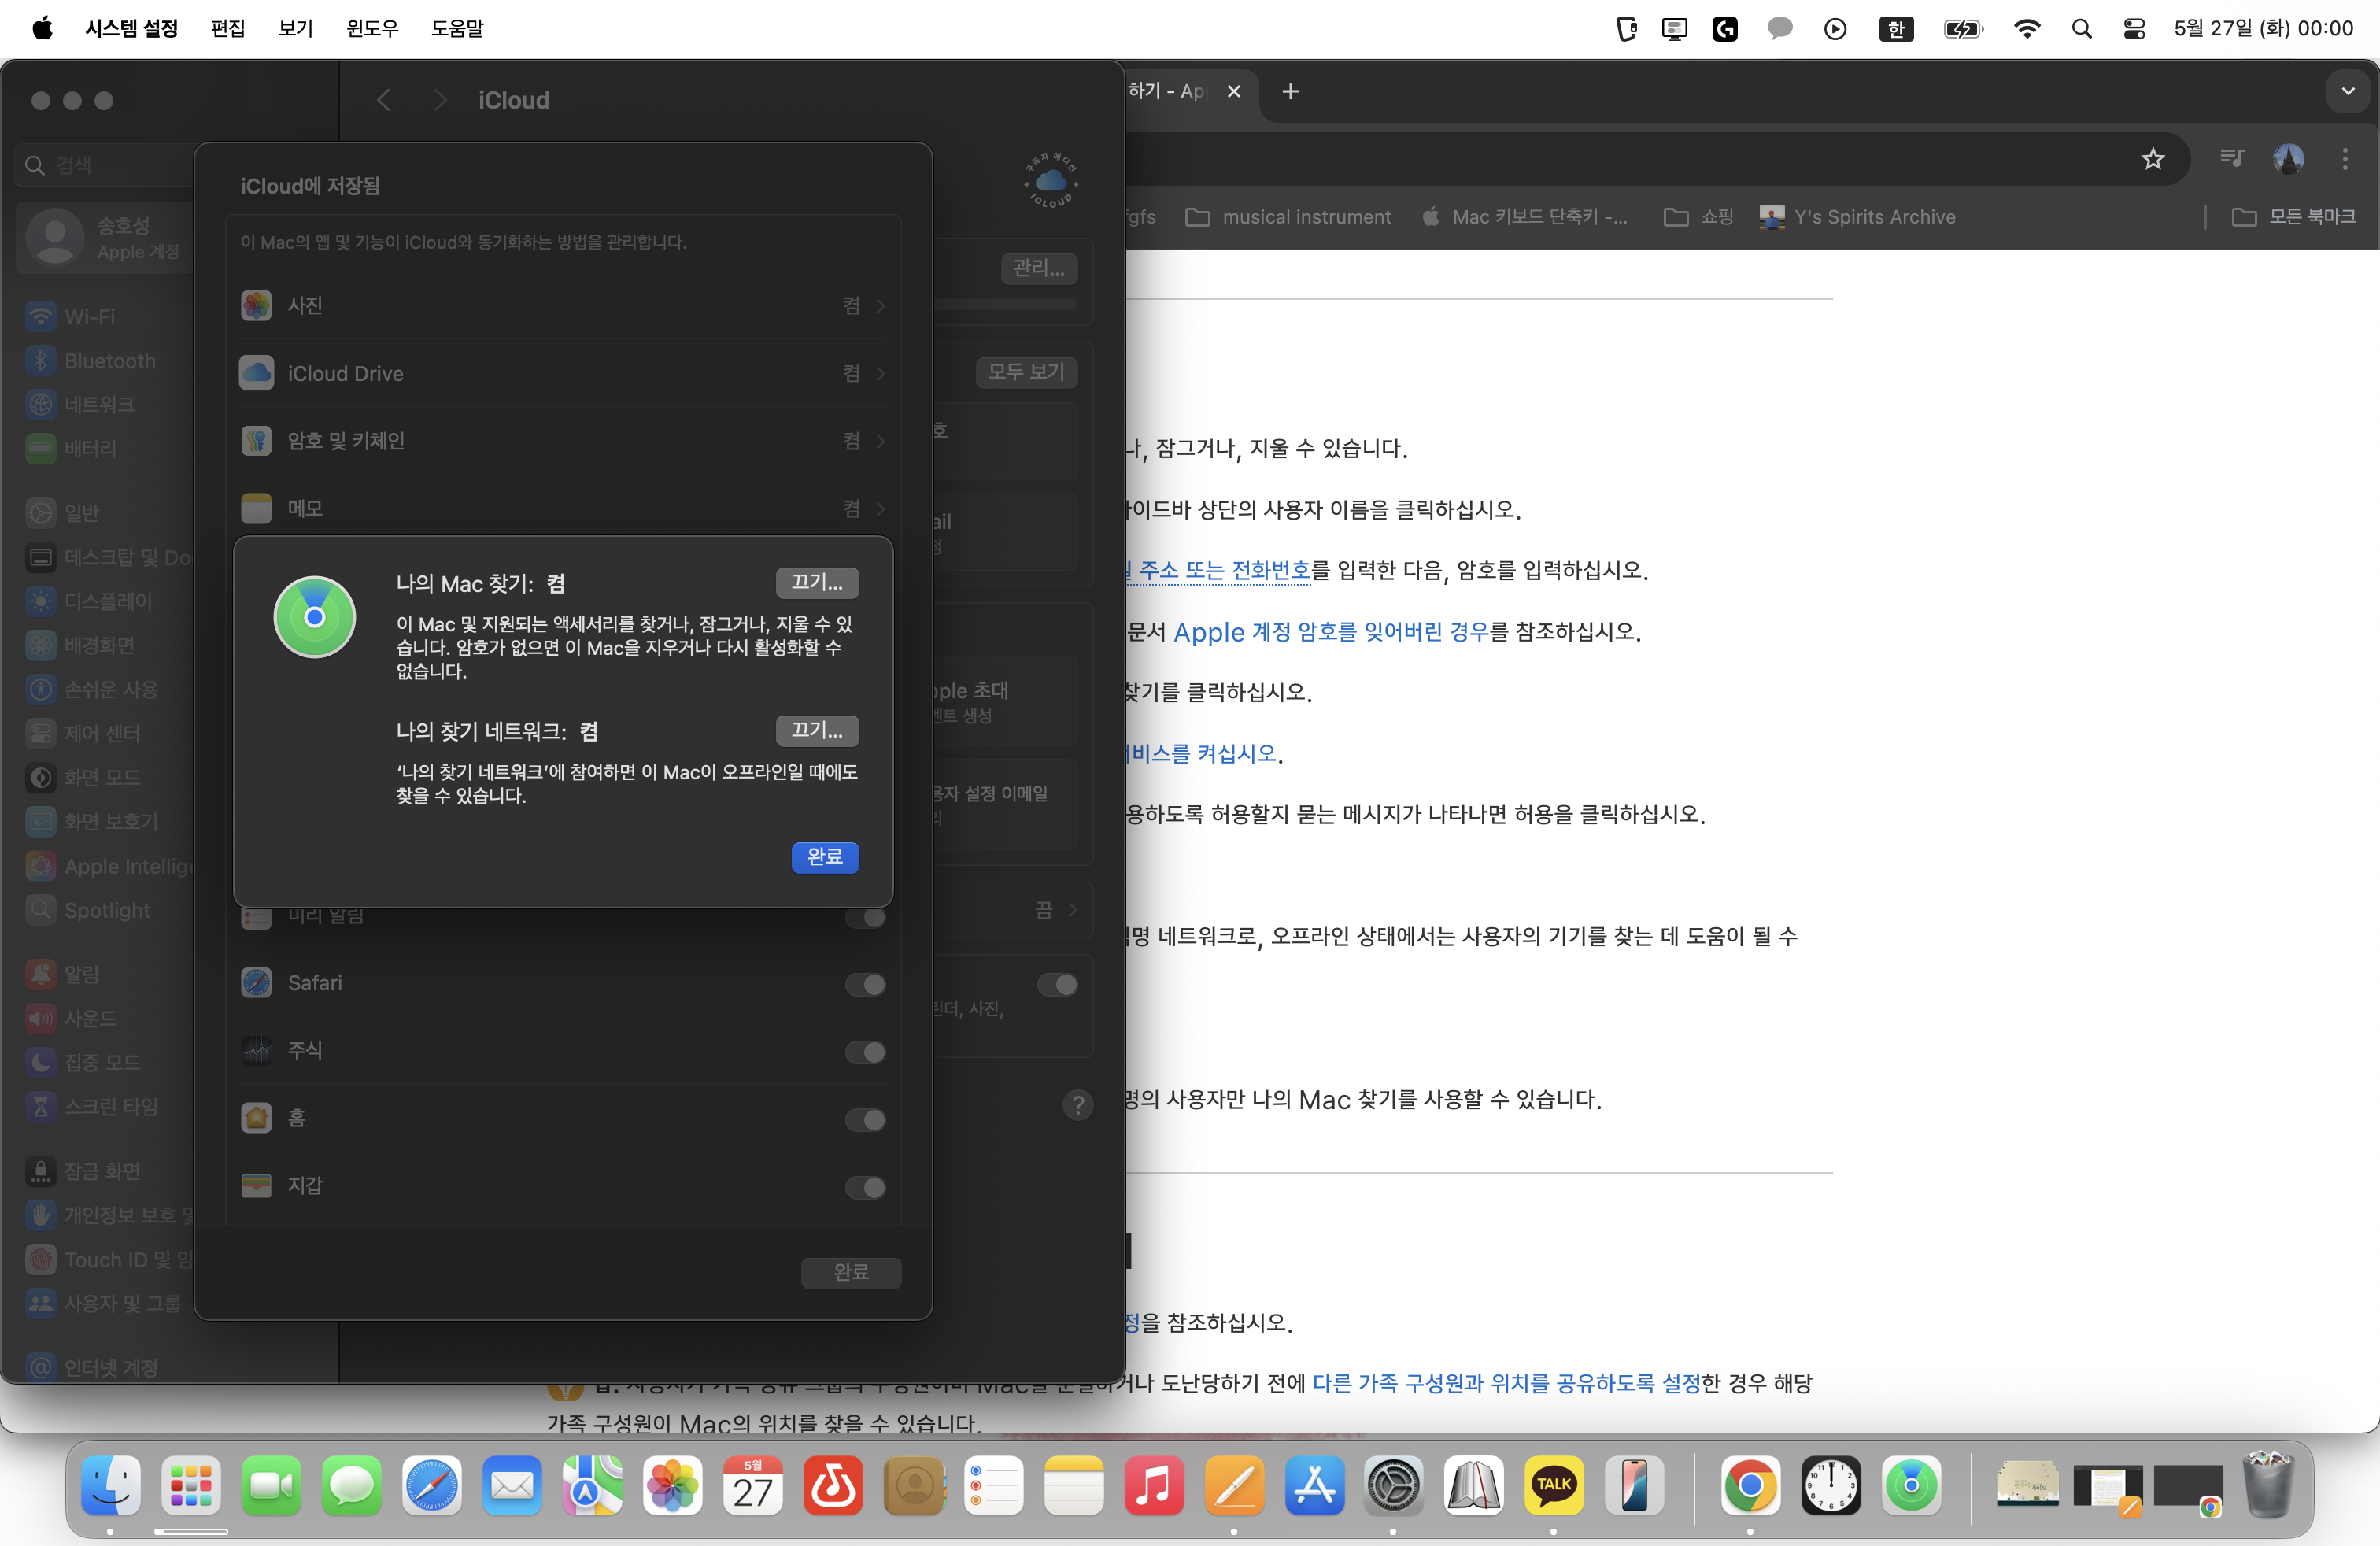Click the Stocks icon in iCloud list
This screenshot has width=2380, height=1546.
click(x=257, y=1050)
